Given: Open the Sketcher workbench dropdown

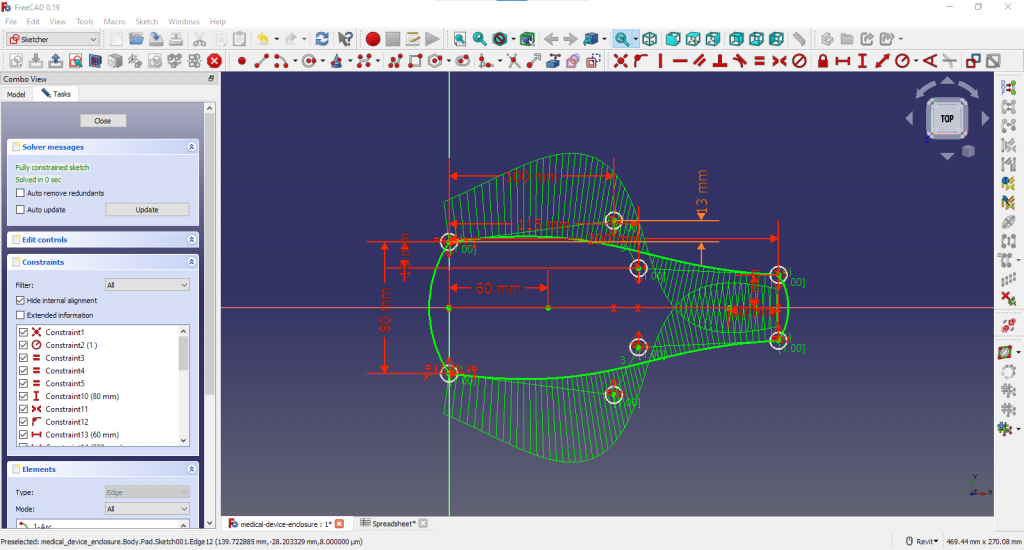Looking at the screenshot, I should pos(53,39).
